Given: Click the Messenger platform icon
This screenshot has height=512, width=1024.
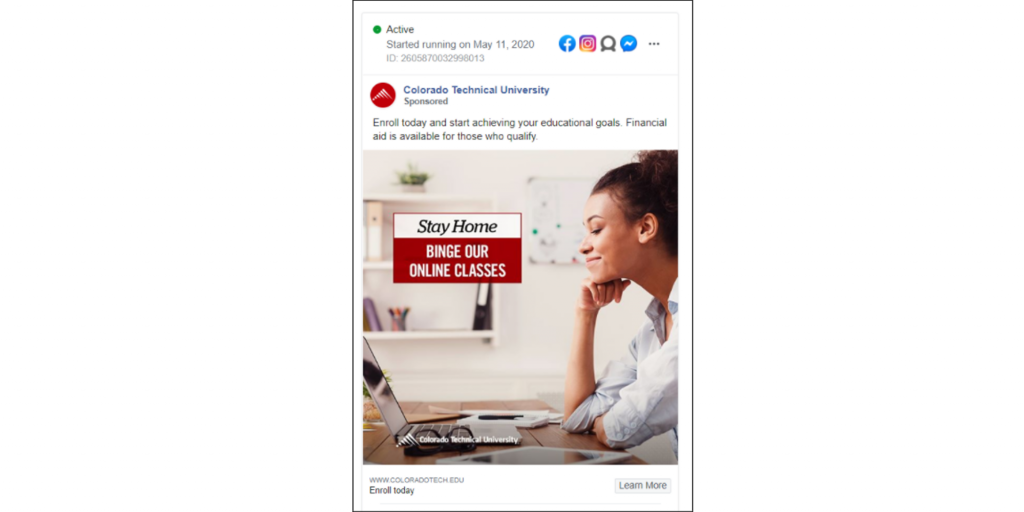Looking at the screenshot, I should [x=628, y=44].
